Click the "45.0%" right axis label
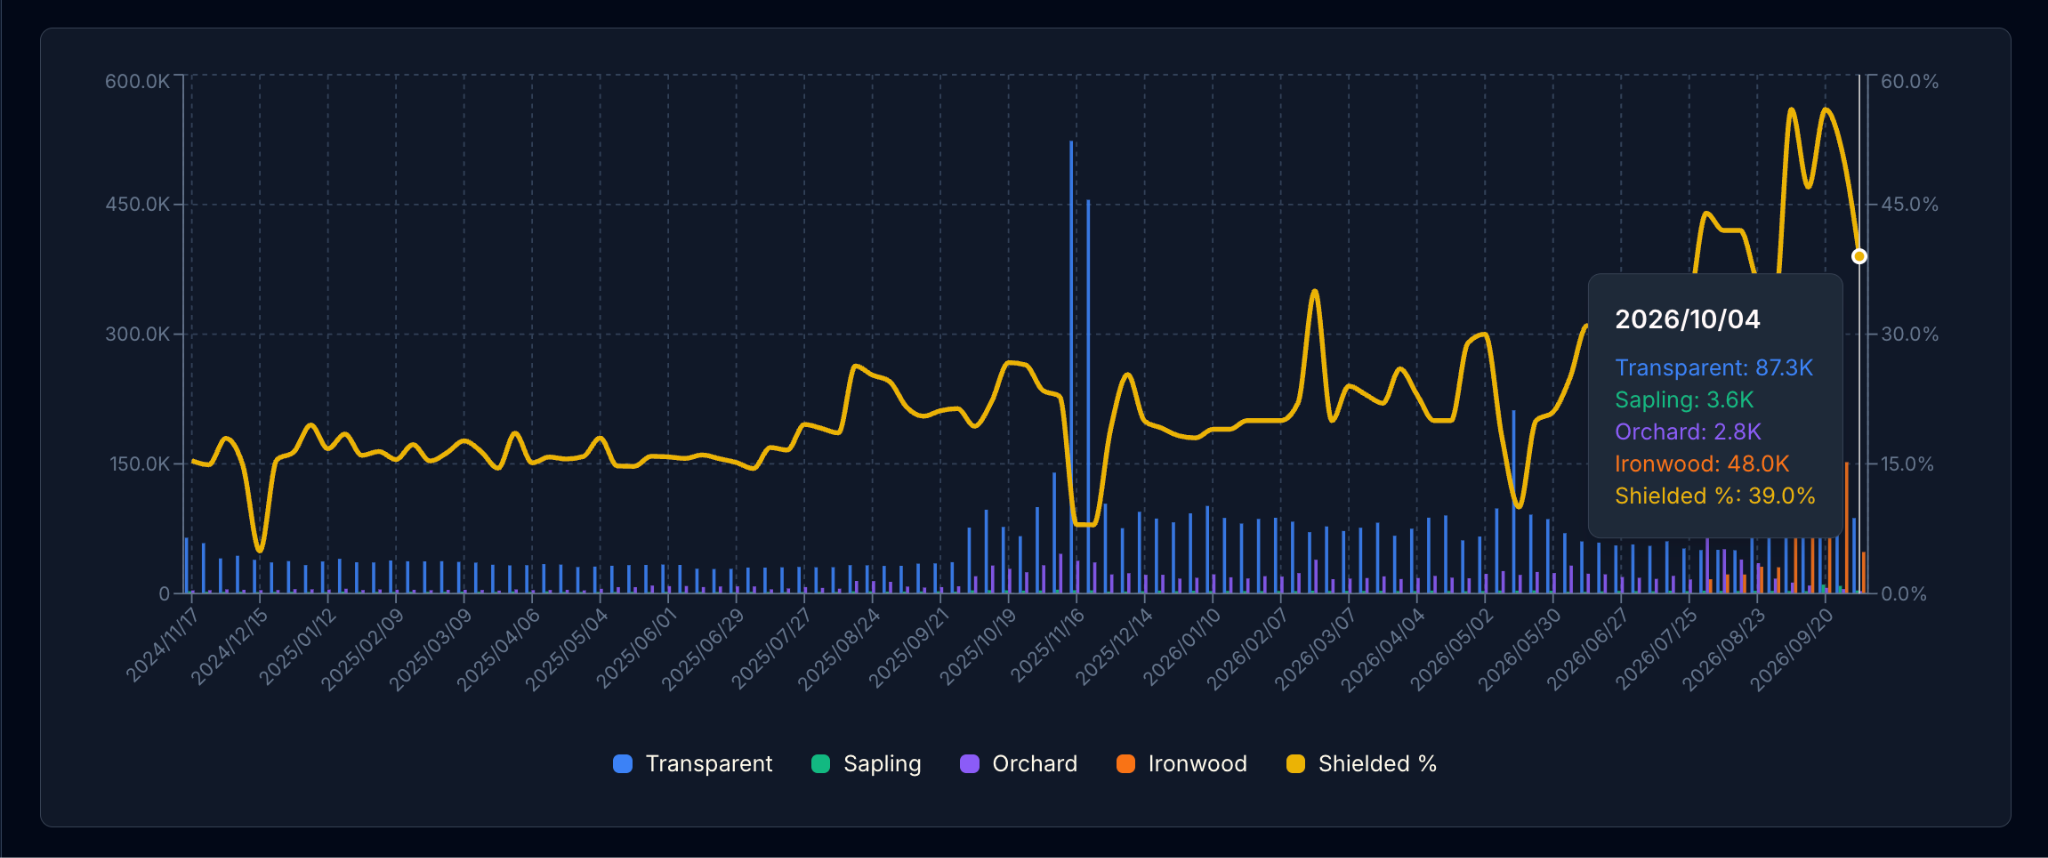2048x858 pixels. pos(1910,204)
